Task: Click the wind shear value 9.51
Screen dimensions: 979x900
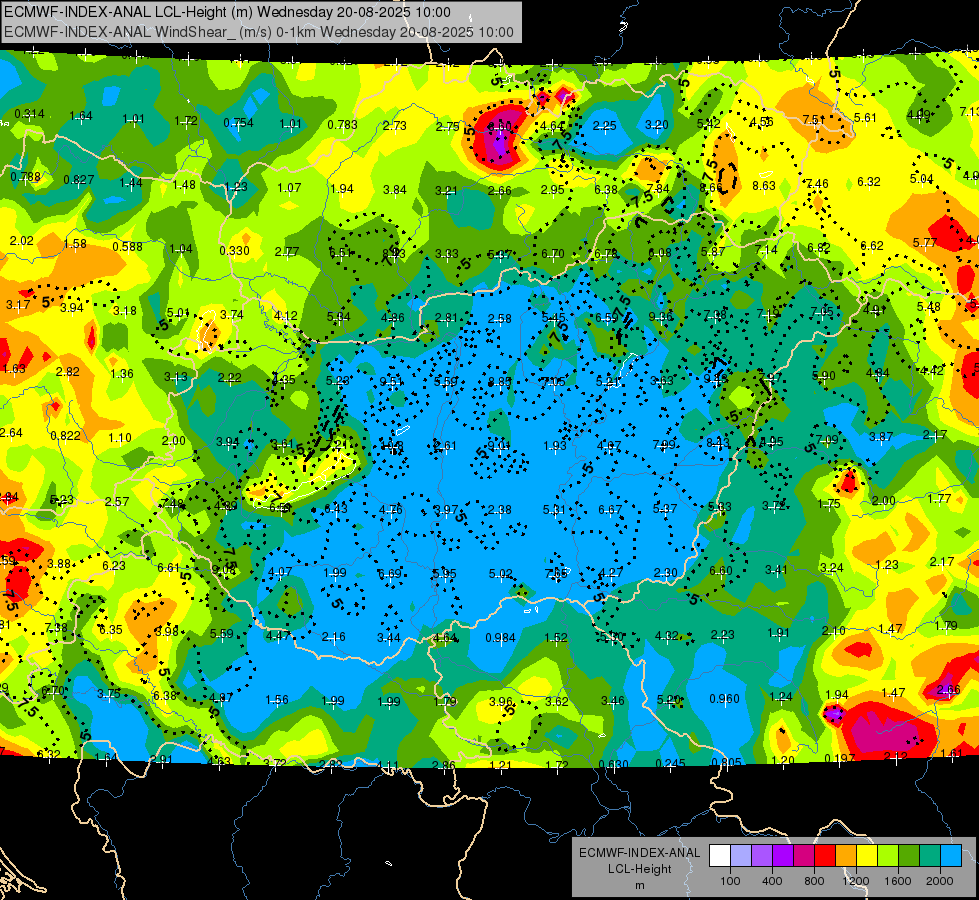Action: coord(391,382)
